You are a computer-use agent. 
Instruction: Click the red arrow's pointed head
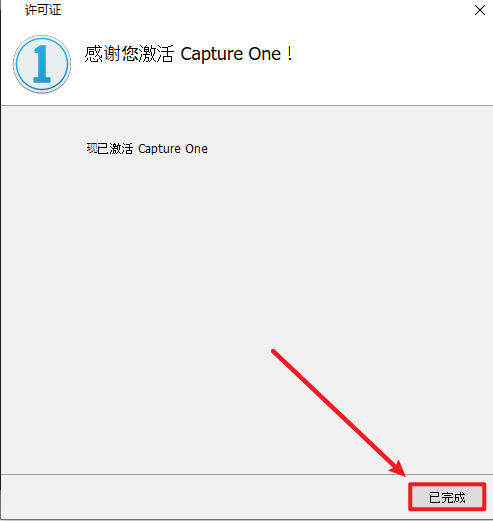pyautogui.click(x=398, y=468)
